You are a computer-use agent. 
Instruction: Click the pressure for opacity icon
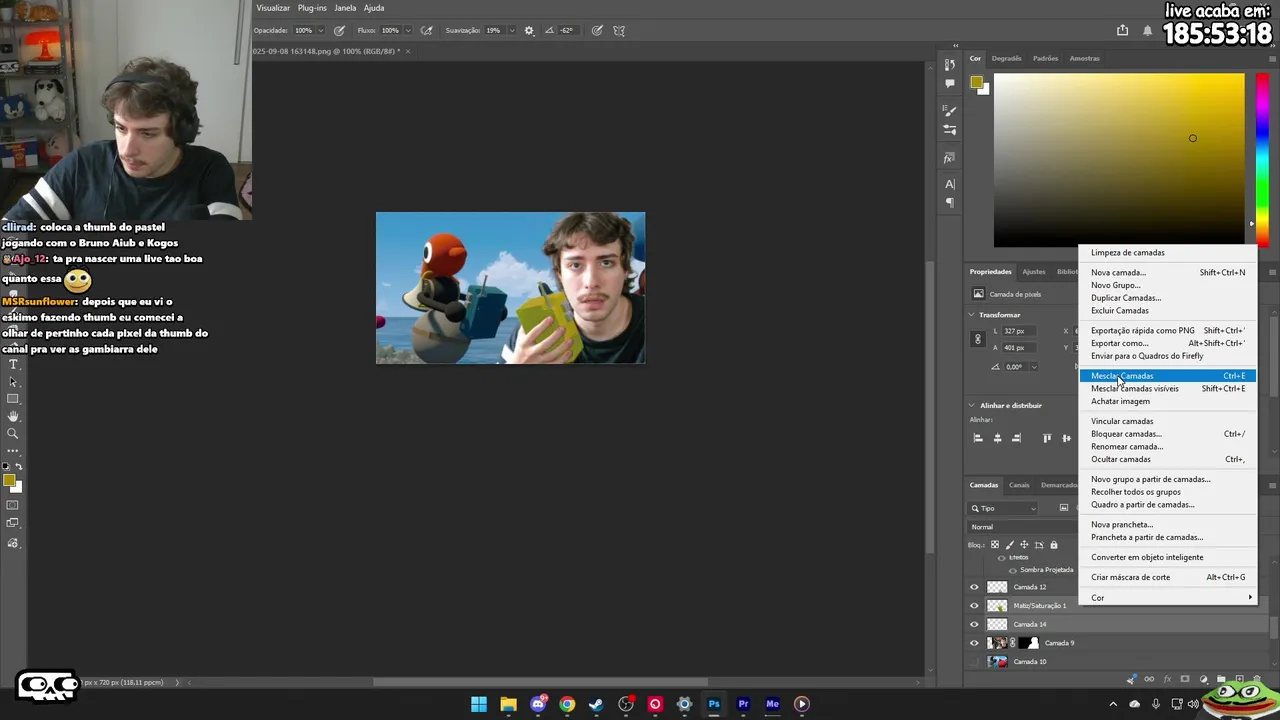pyautogui.click(x=340, y=30)
